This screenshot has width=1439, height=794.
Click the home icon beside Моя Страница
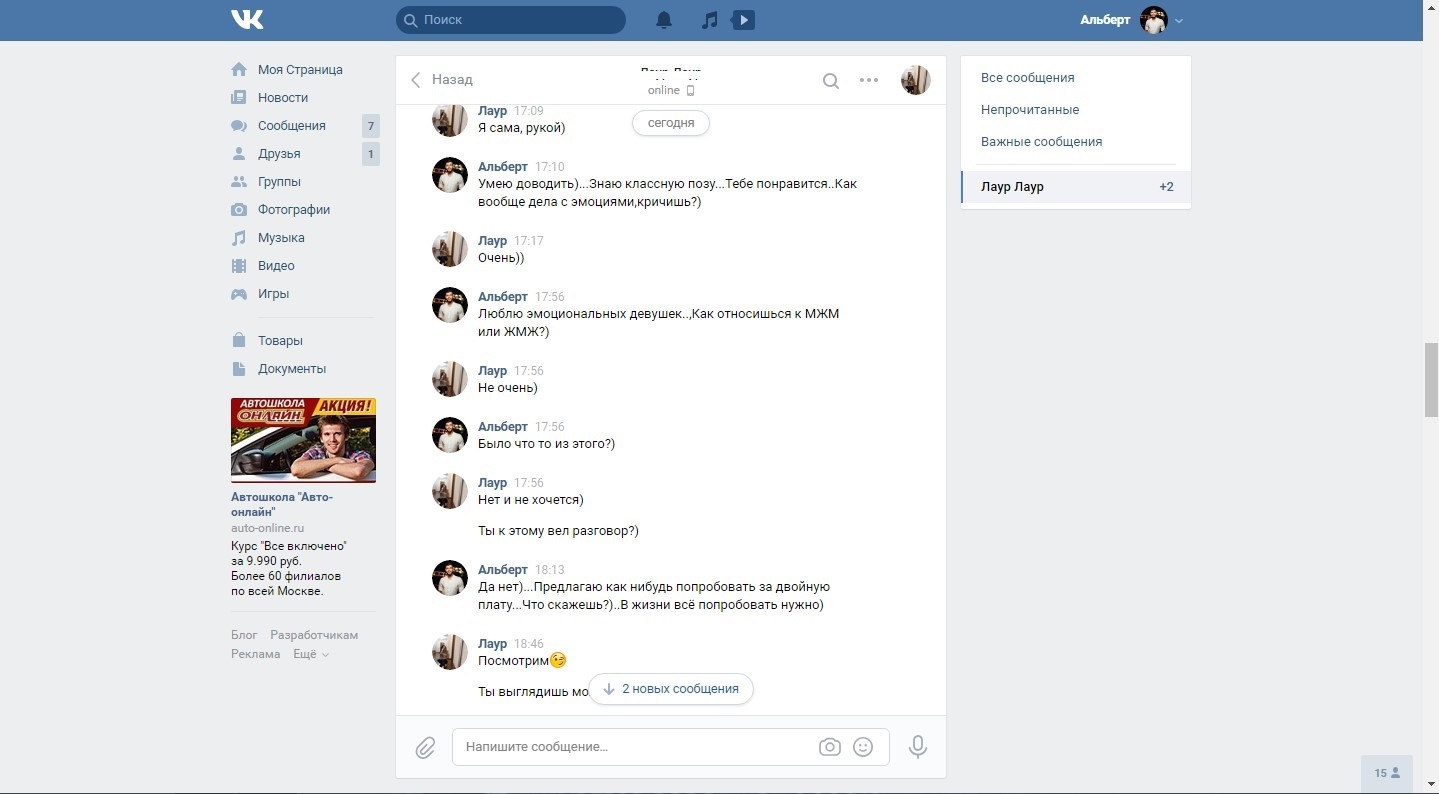point(239,70)
